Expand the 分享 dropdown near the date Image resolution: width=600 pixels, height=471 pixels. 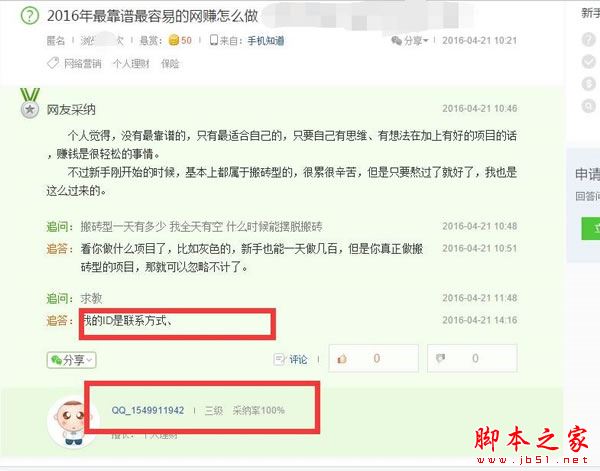(410, 41)
